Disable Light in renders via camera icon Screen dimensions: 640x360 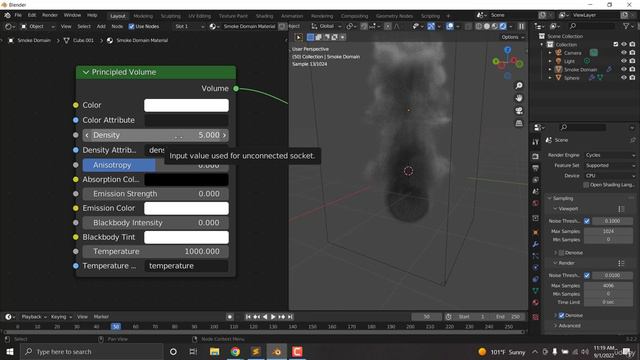[632, 61]
